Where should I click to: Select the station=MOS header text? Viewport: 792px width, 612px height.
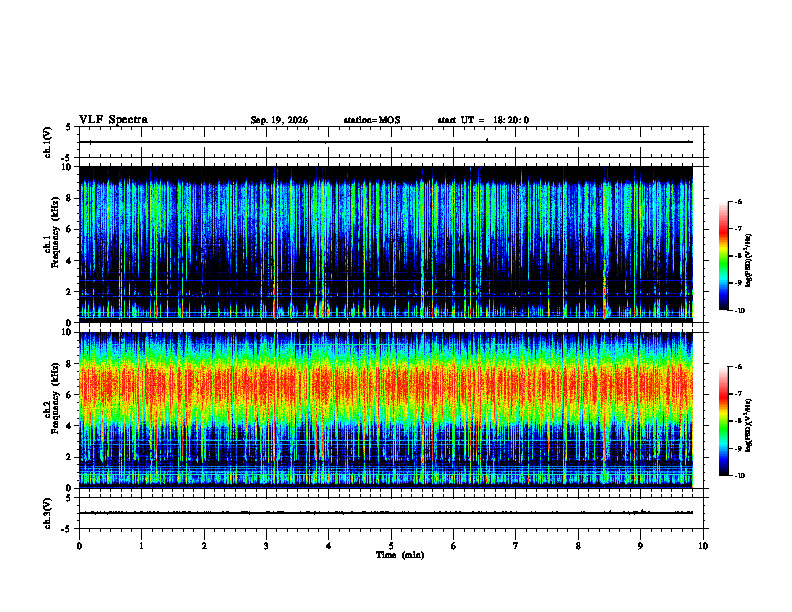[372, 120]
